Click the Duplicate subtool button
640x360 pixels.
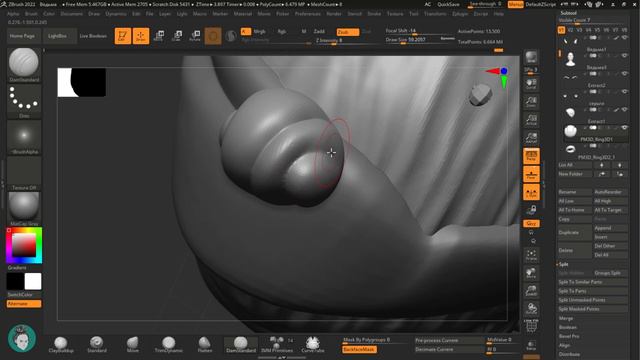575,232
